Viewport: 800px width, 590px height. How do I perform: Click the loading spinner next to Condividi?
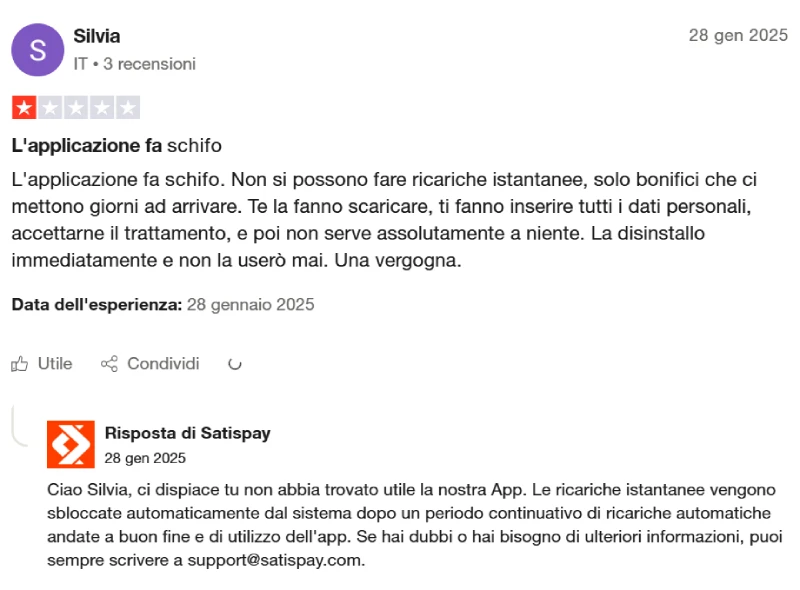click(235, 365)
